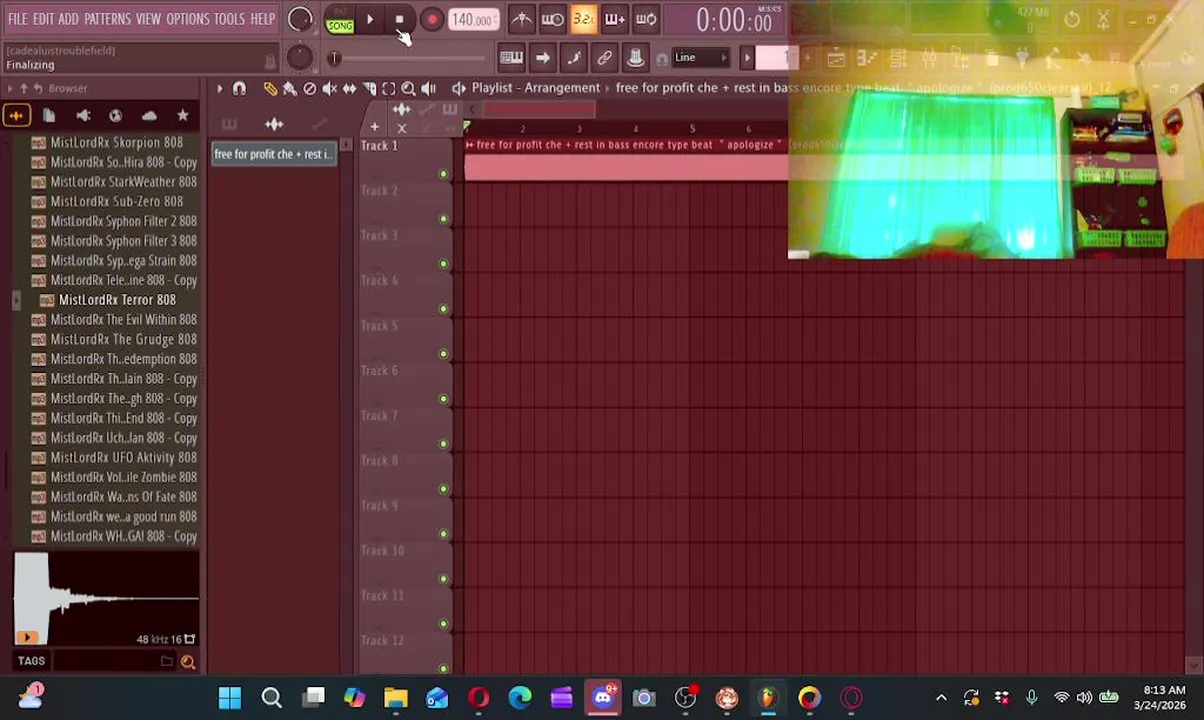Select the Zoom magnifier tool in playlist toolbar
1204x720 pixels.
point(408,89)
